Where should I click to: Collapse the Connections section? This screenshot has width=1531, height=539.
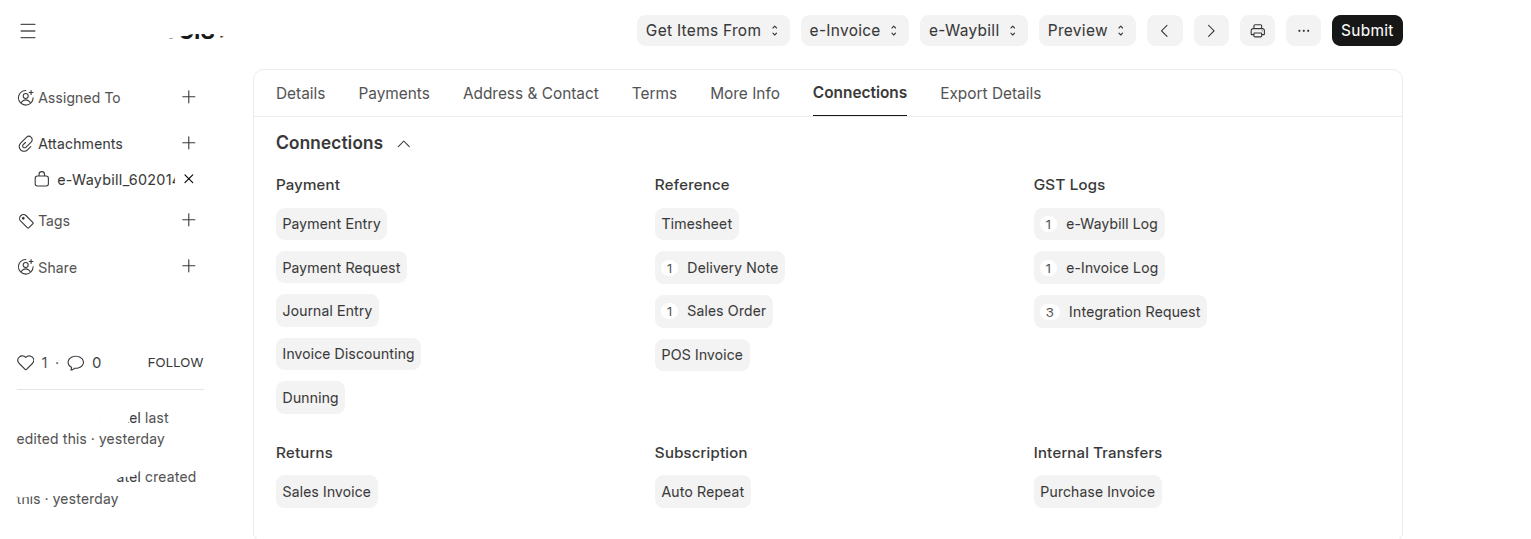point(404,144)
